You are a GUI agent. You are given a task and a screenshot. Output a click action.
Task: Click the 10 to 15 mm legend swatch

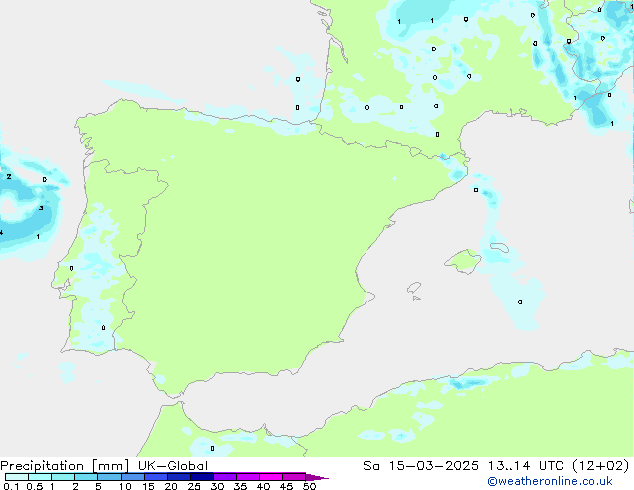[132, 477]
